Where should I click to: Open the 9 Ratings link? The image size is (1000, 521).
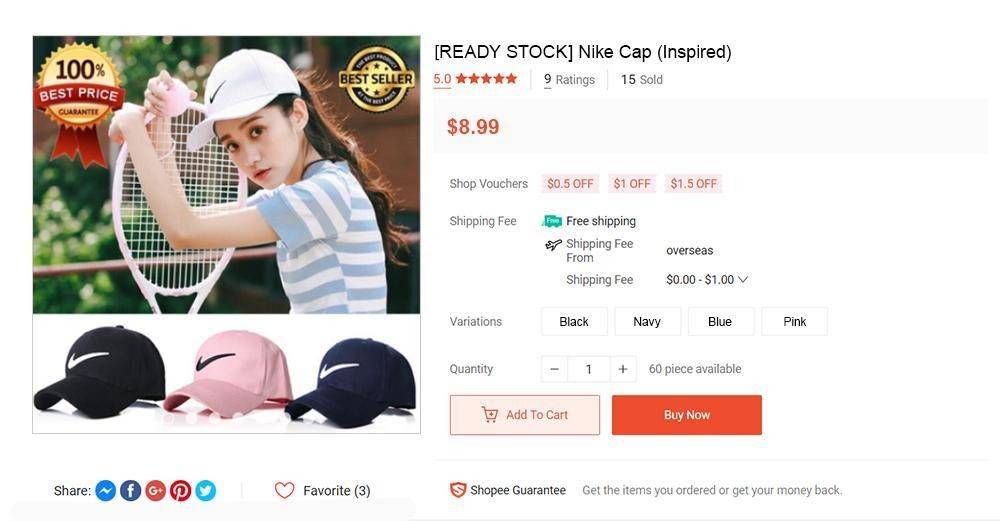pyautogui.click(x=569, y=80)
